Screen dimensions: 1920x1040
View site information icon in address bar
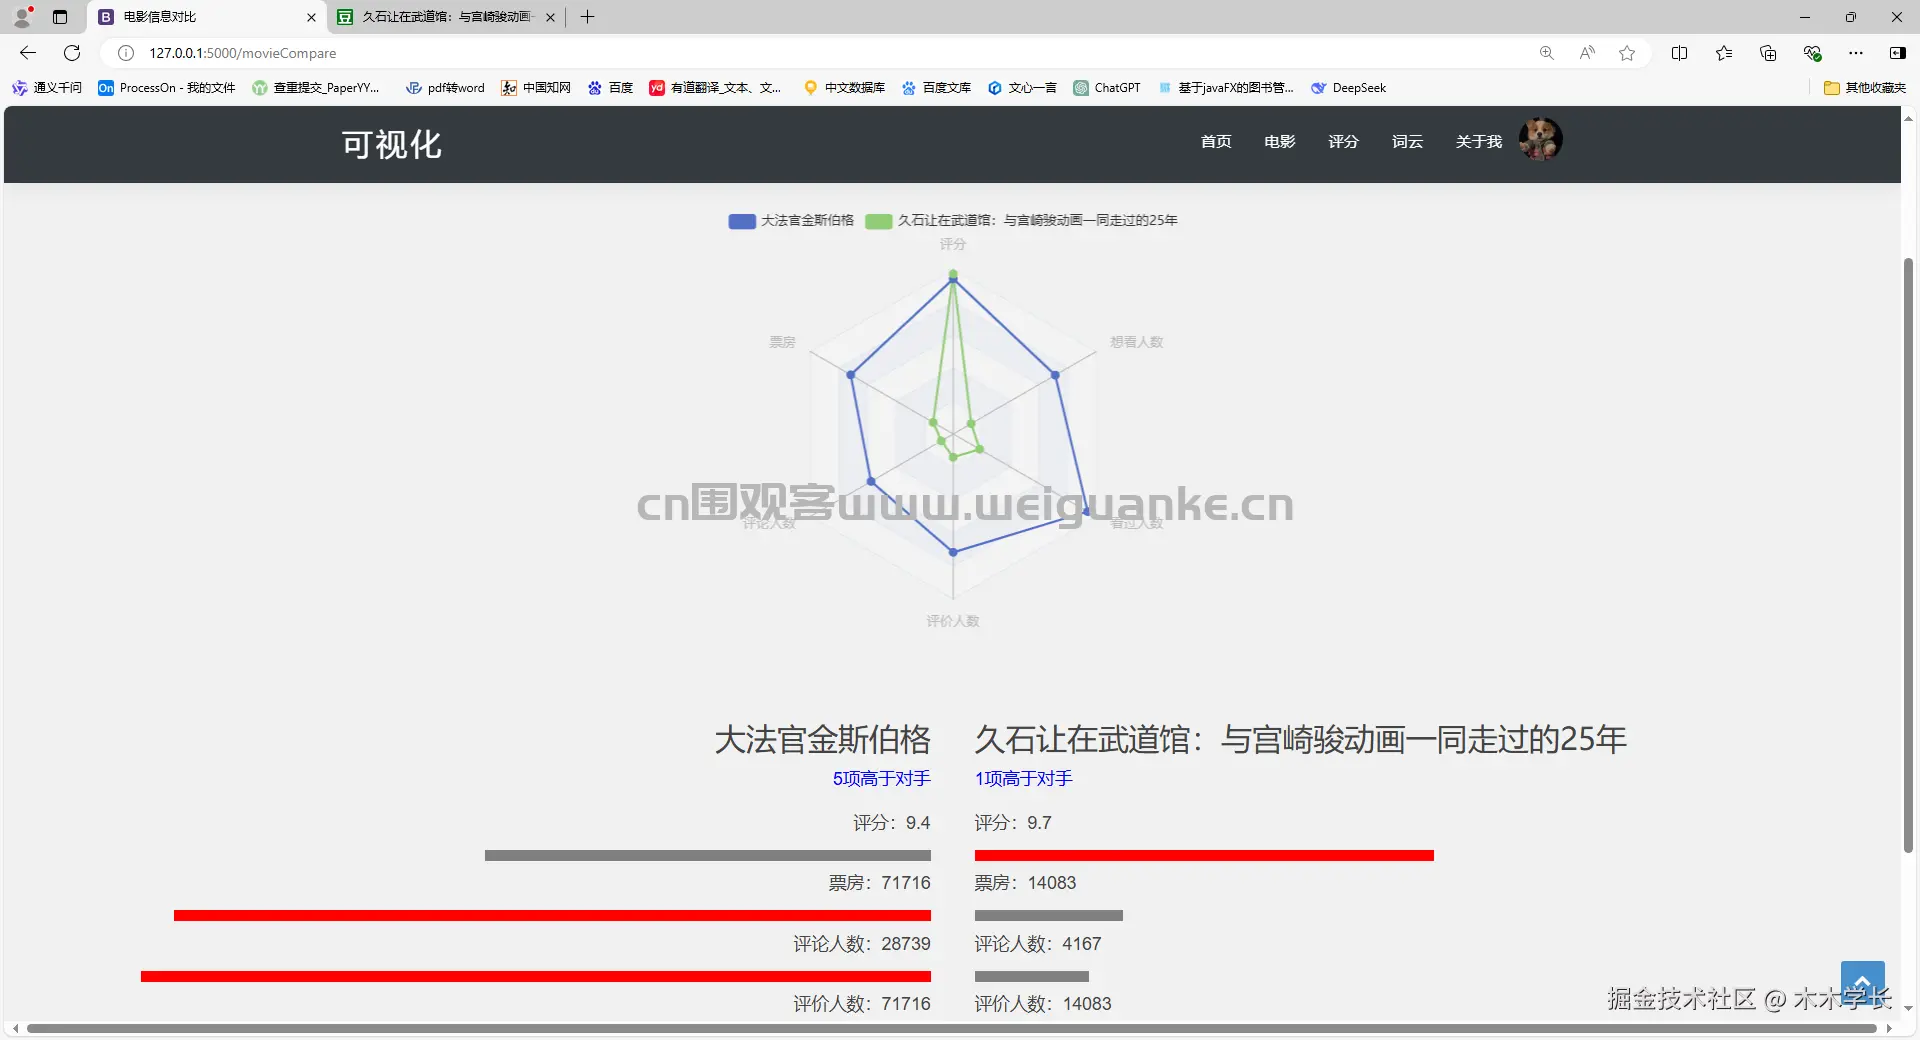126,53
